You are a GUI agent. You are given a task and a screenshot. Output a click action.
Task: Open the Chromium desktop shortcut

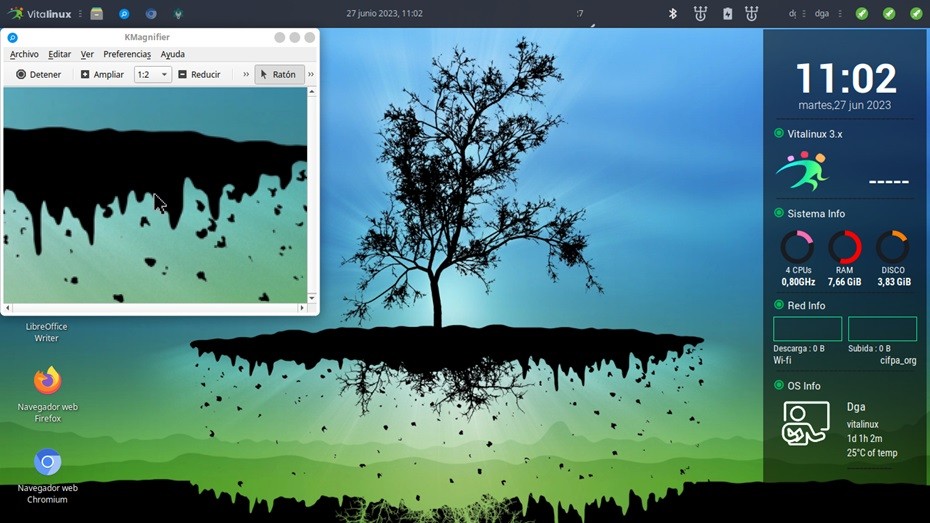point(47,462)
